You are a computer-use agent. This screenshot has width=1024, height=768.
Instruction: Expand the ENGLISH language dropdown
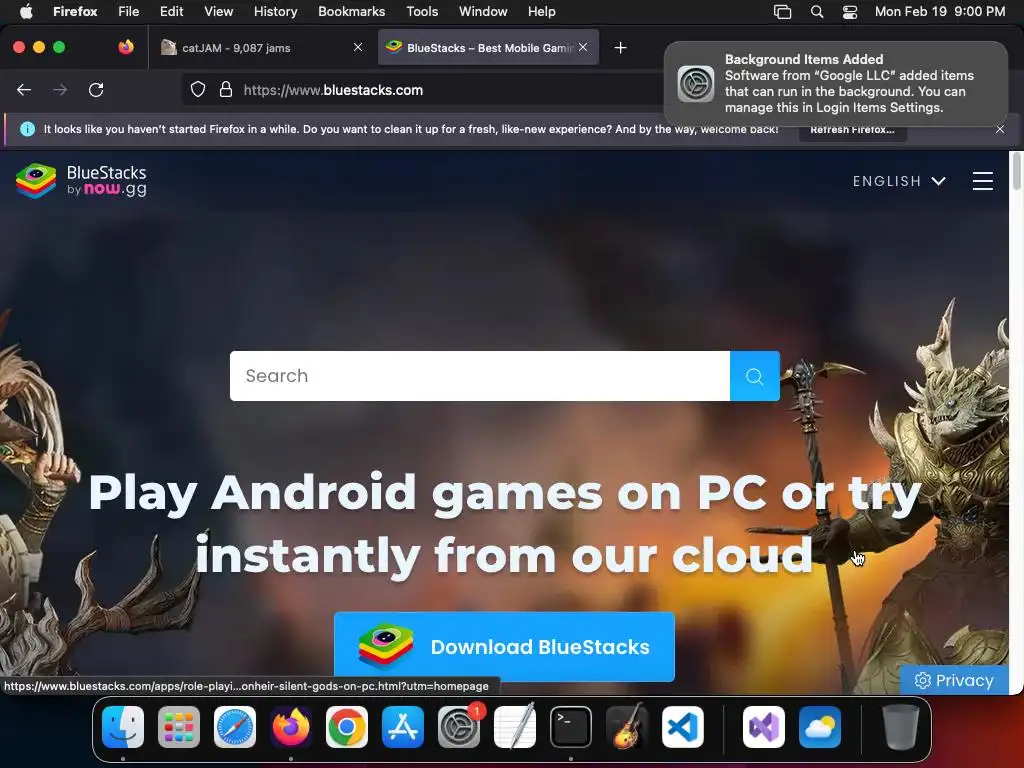point(899,181)
